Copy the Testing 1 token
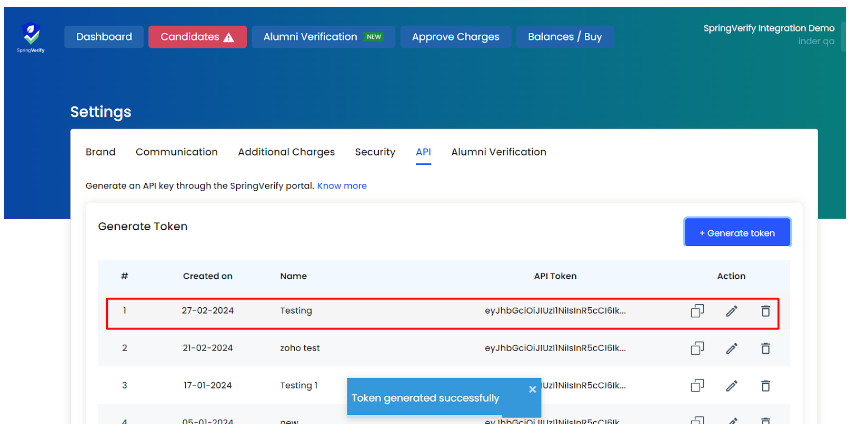Image resolution: width=853 pixels, height=433 pixels. pyautogui.click(x=697, y=386)
